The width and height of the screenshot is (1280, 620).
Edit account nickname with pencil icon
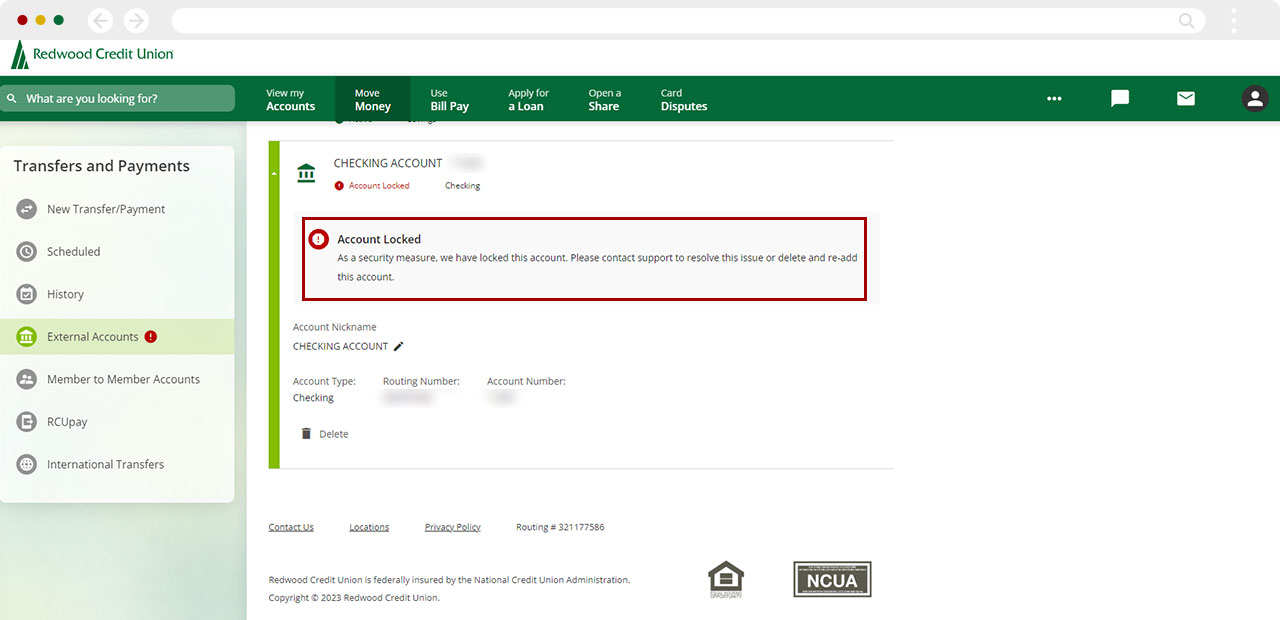(399, 346)
